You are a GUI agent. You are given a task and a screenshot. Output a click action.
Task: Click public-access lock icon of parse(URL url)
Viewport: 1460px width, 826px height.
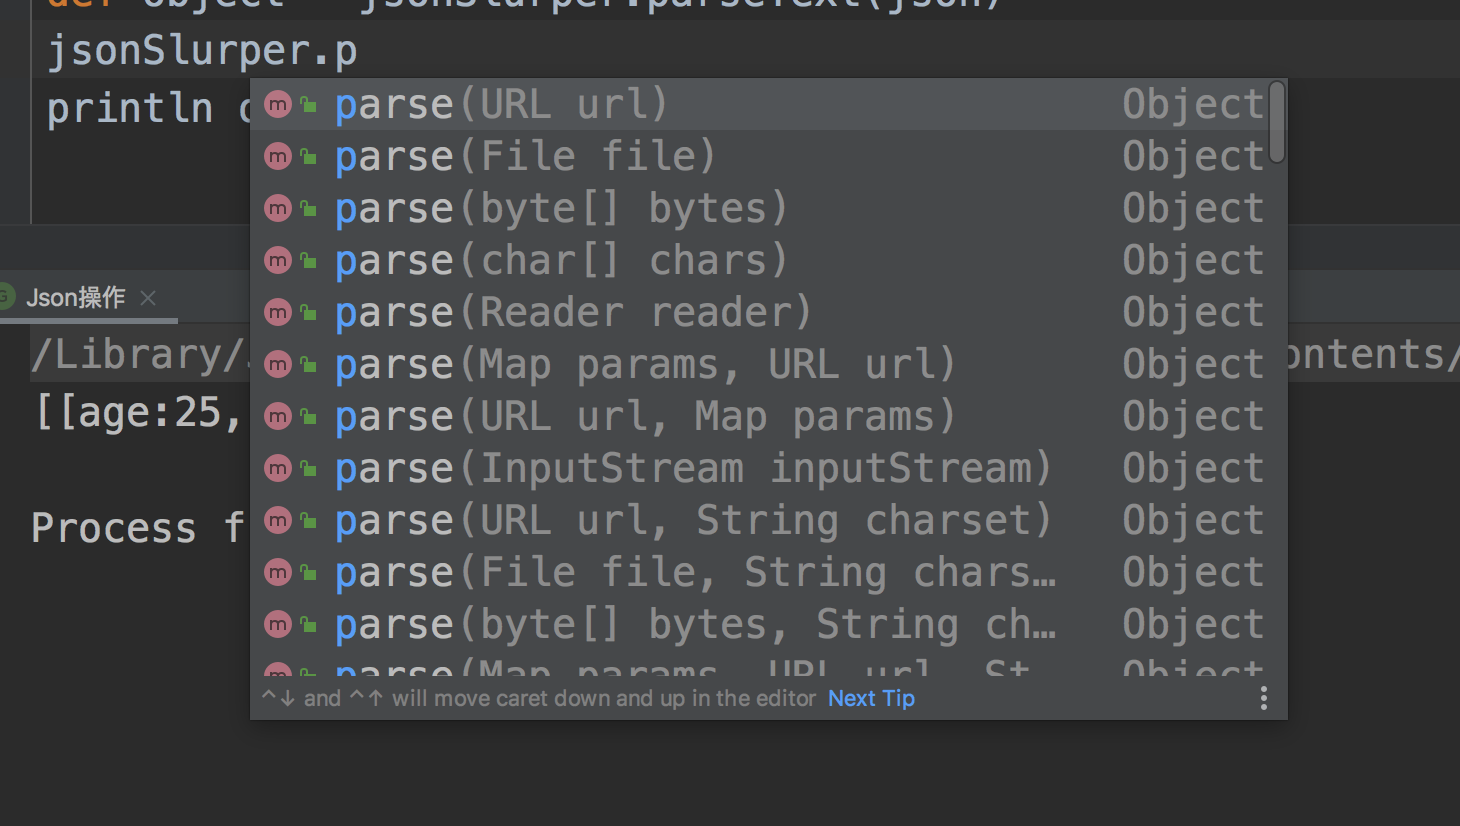309,104
